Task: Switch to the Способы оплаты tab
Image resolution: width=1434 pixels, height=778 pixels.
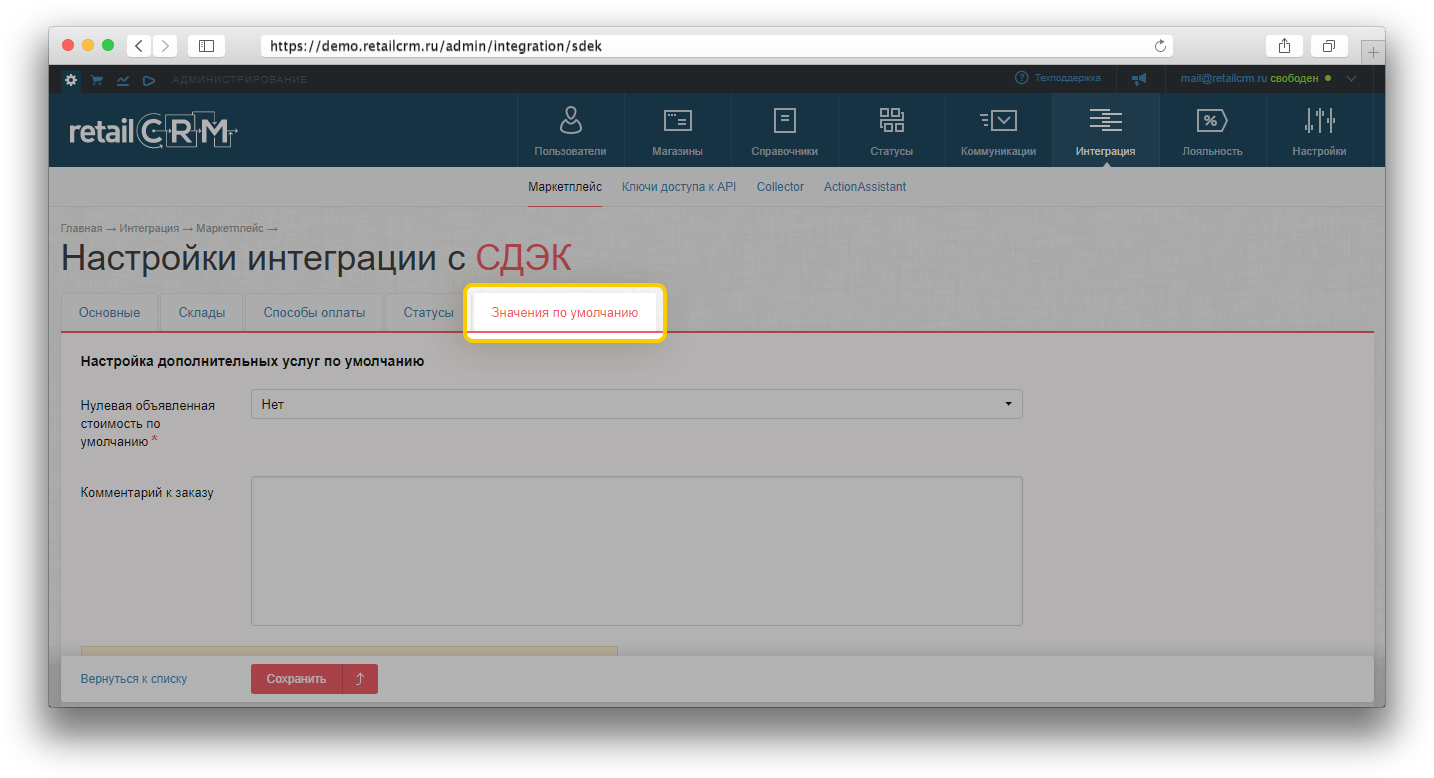Action: point(314,313)
